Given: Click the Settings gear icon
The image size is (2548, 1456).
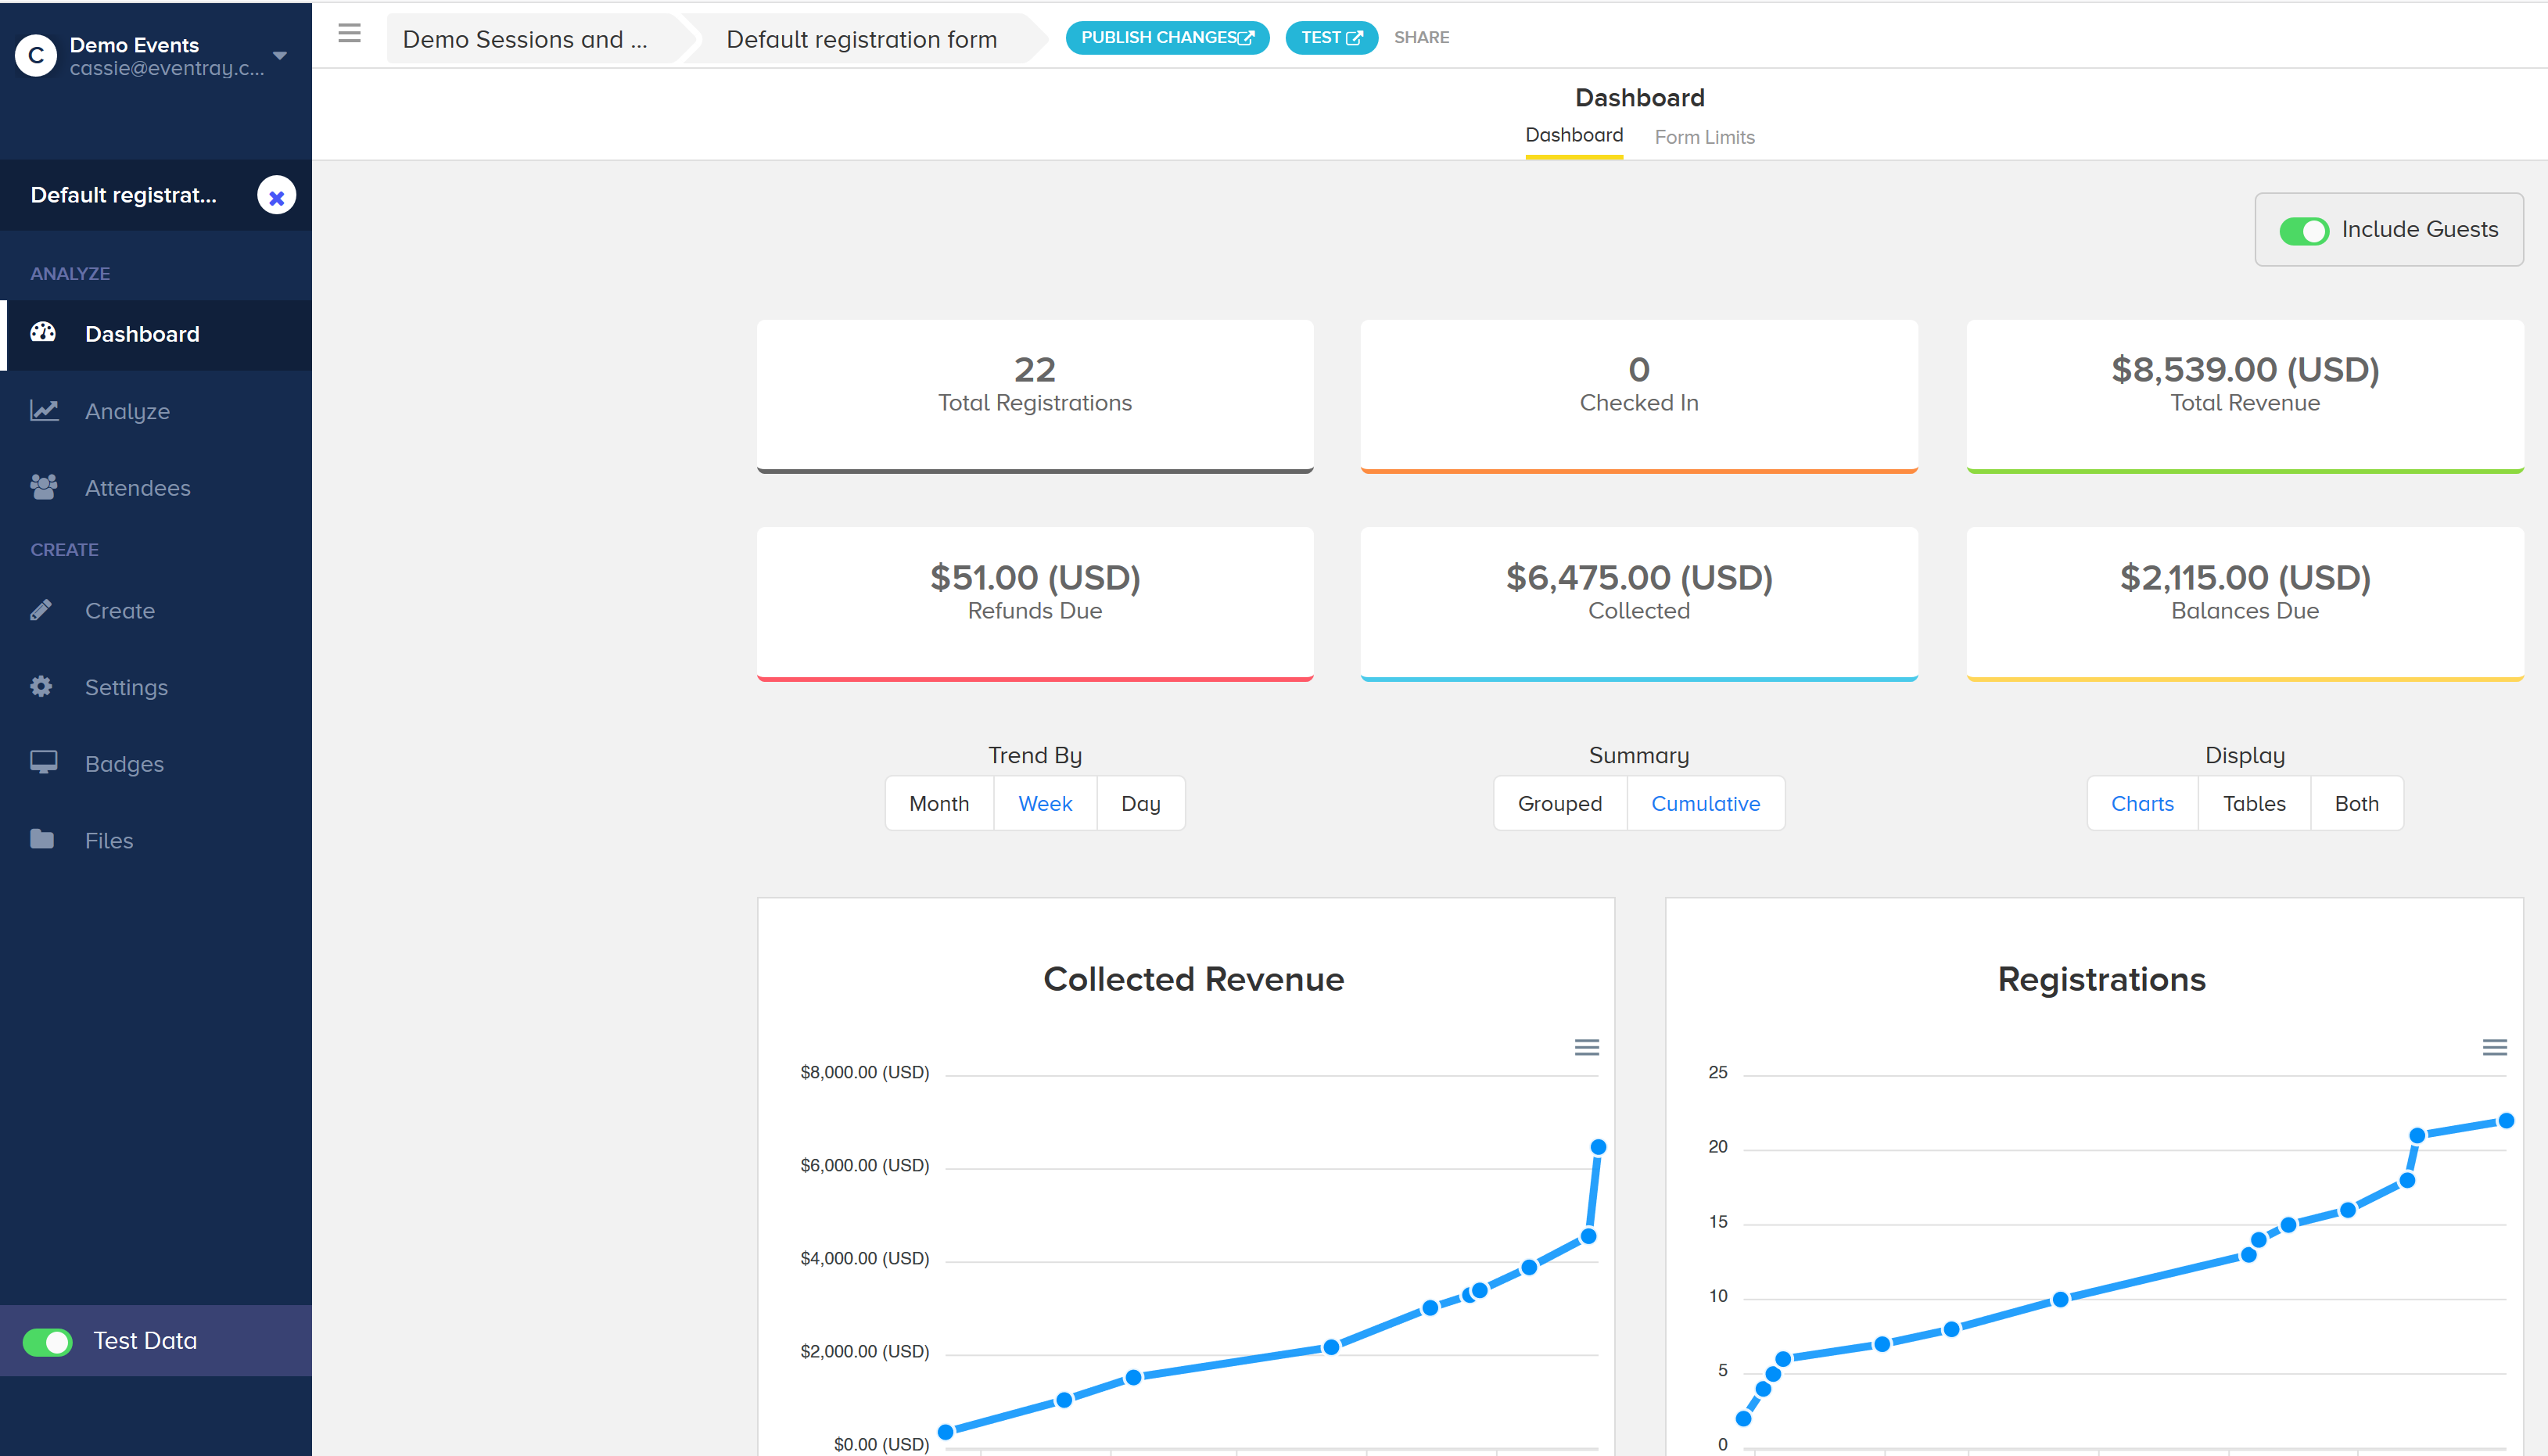Looking at the screenshot, I should point(41,687).
